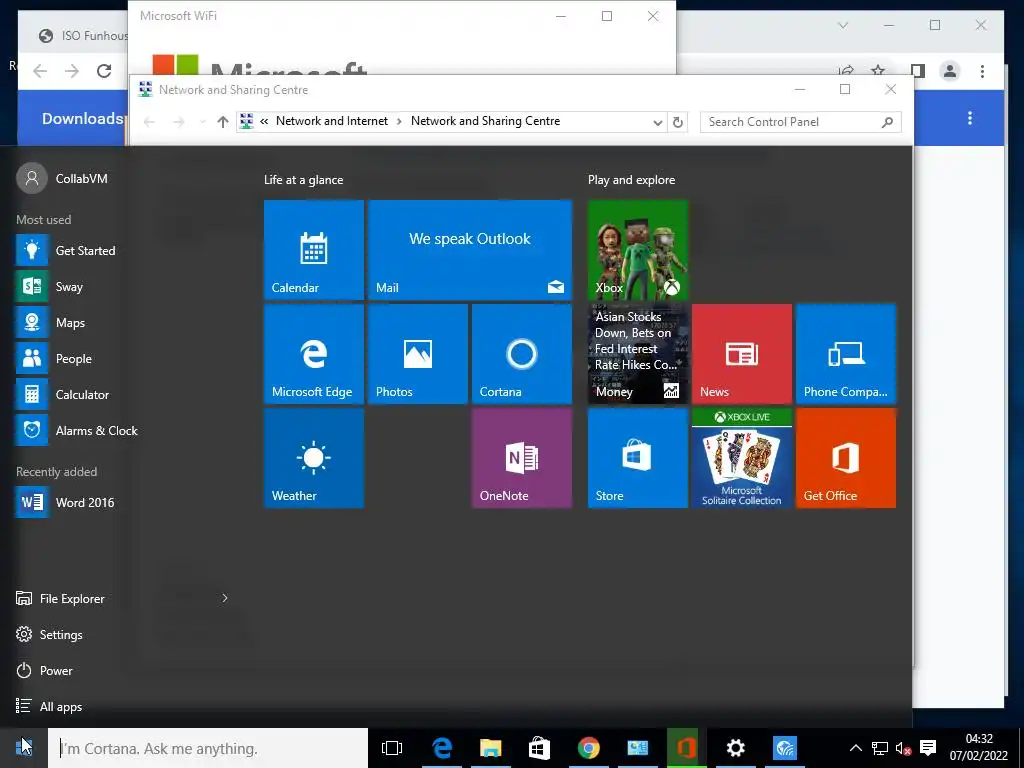1024x768 pixels.
Task: Open address bar history dropdown
Action: [657, 122]
